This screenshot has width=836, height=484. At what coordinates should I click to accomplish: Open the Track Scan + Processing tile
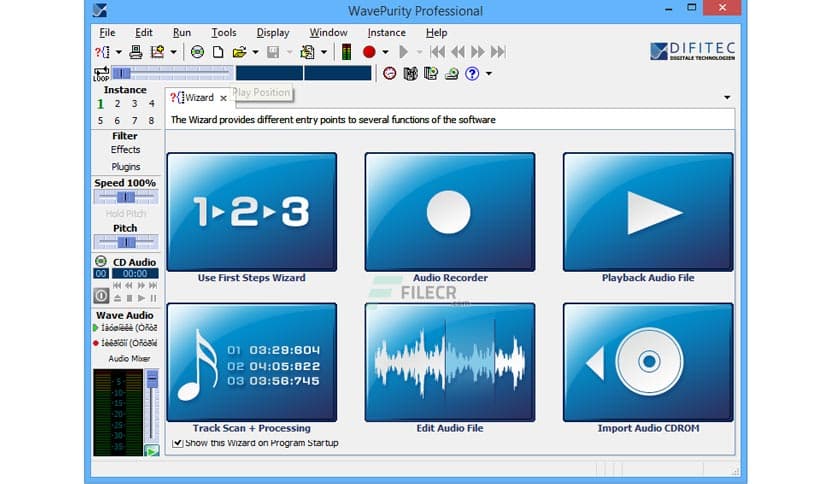coord(252,362)
